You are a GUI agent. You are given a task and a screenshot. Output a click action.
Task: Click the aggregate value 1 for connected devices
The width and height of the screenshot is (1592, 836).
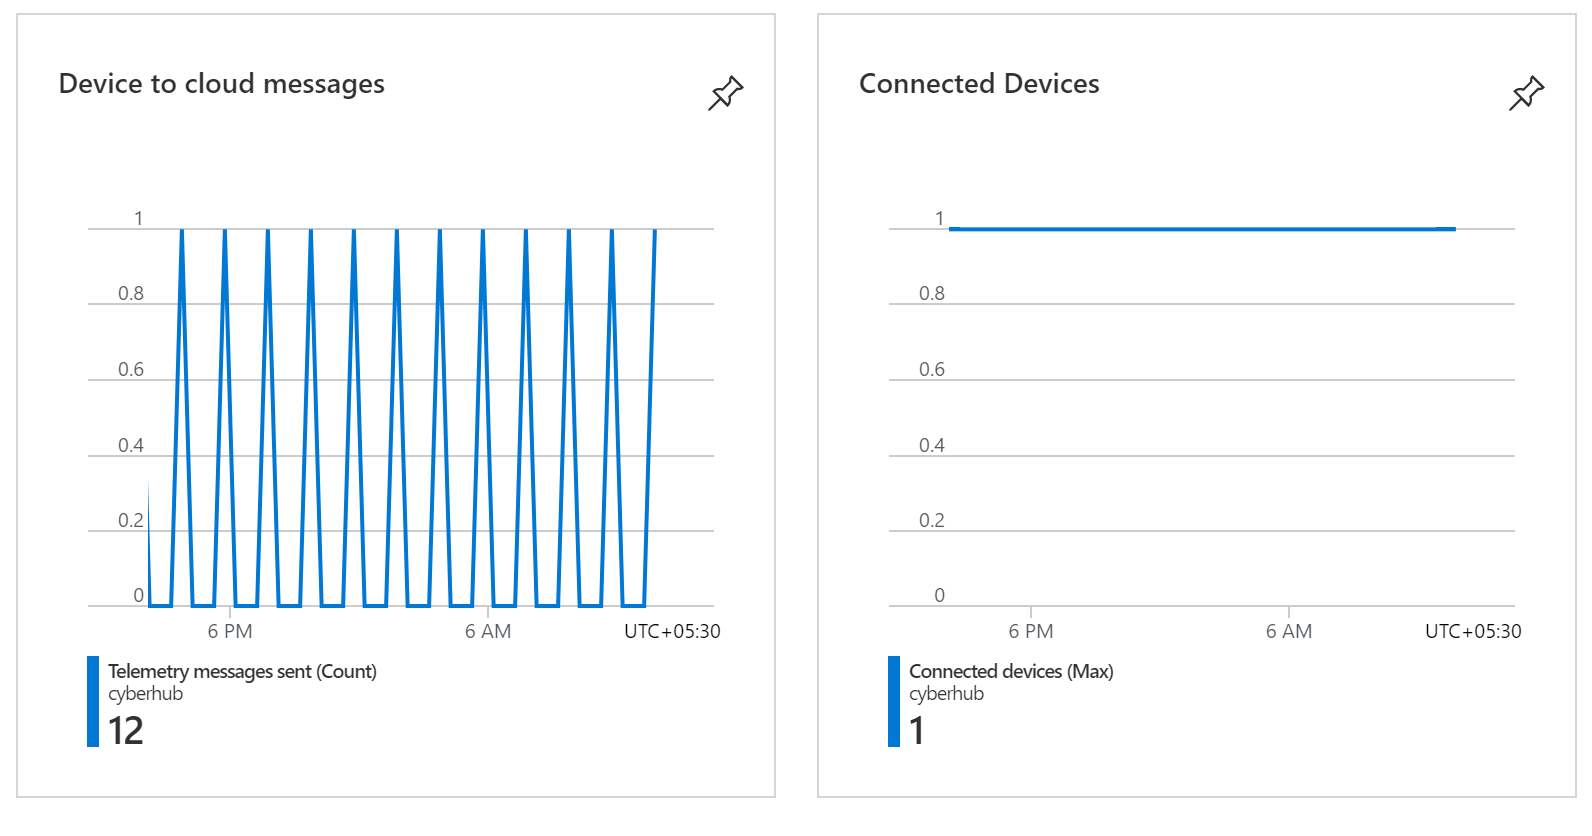[916, 732]
